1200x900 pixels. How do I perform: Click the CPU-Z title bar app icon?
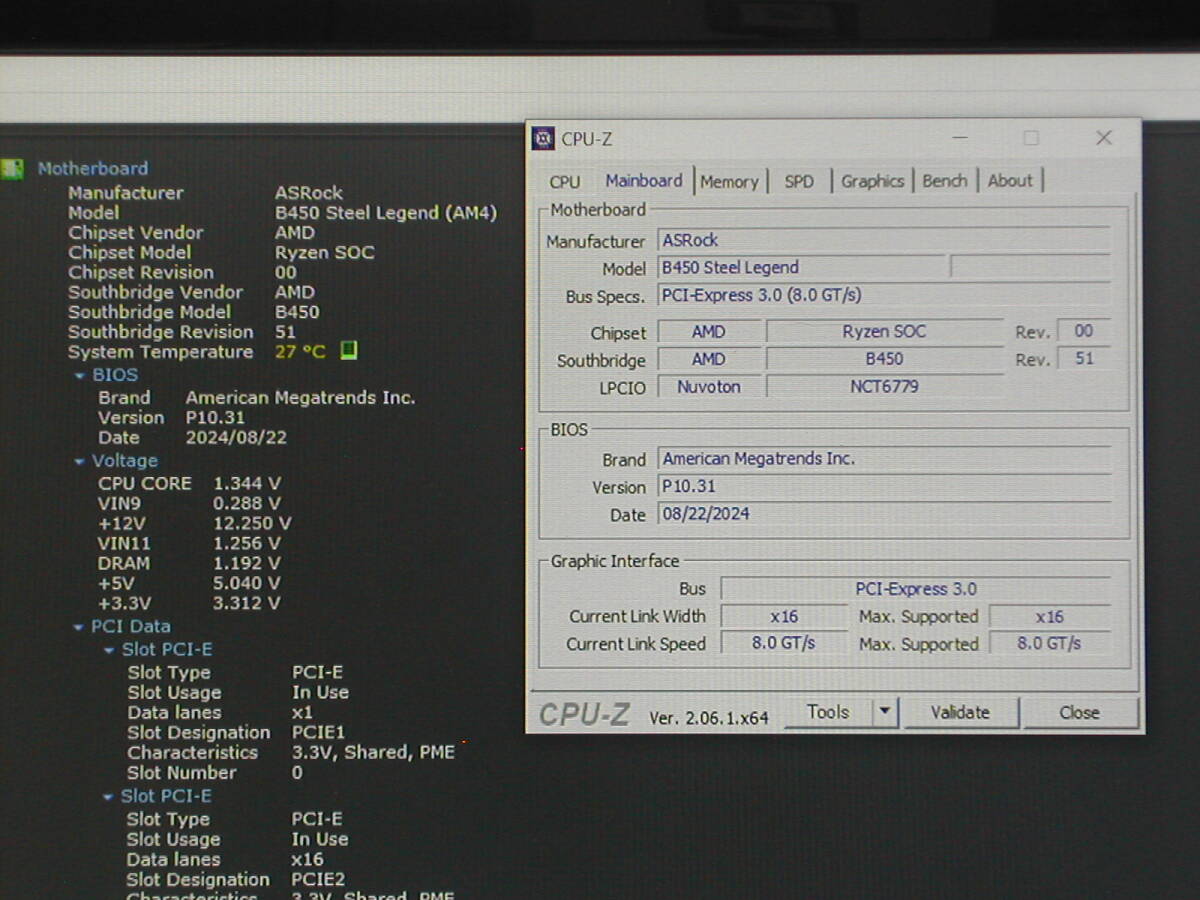[543, 138]
